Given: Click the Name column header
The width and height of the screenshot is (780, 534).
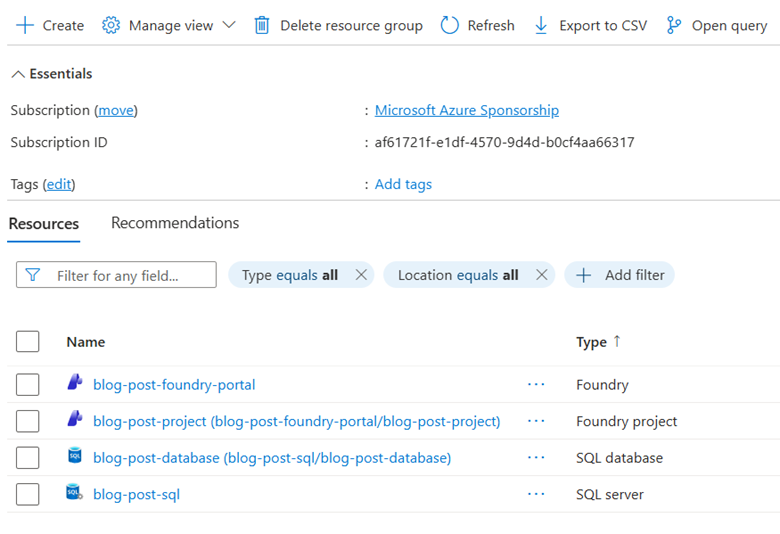Looking at the screenshot, I should pos(86,342).
